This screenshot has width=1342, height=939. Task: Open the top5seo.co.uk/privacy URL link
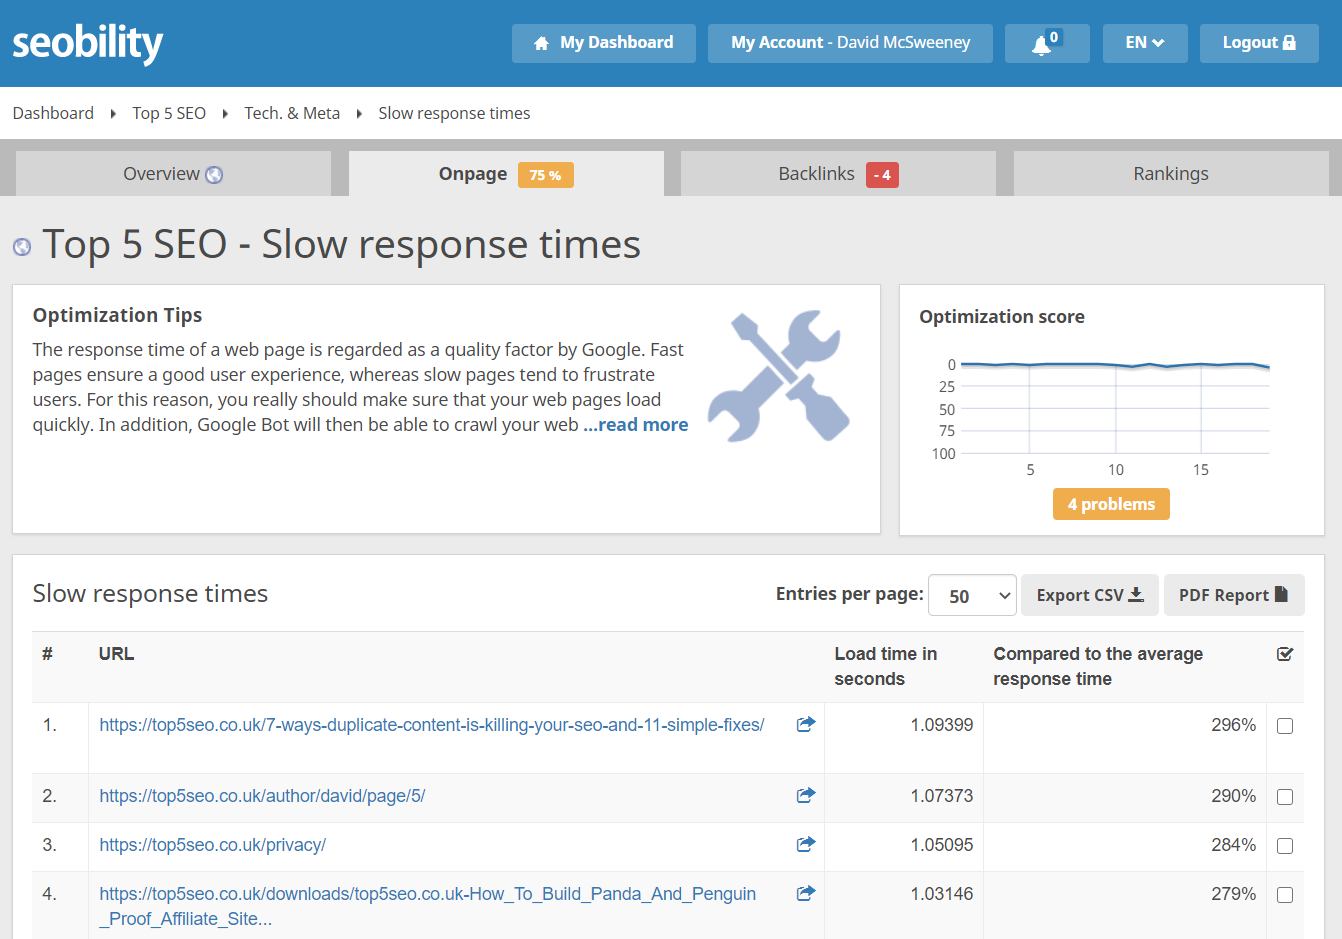pyautogui.click(x=212, y=845)
